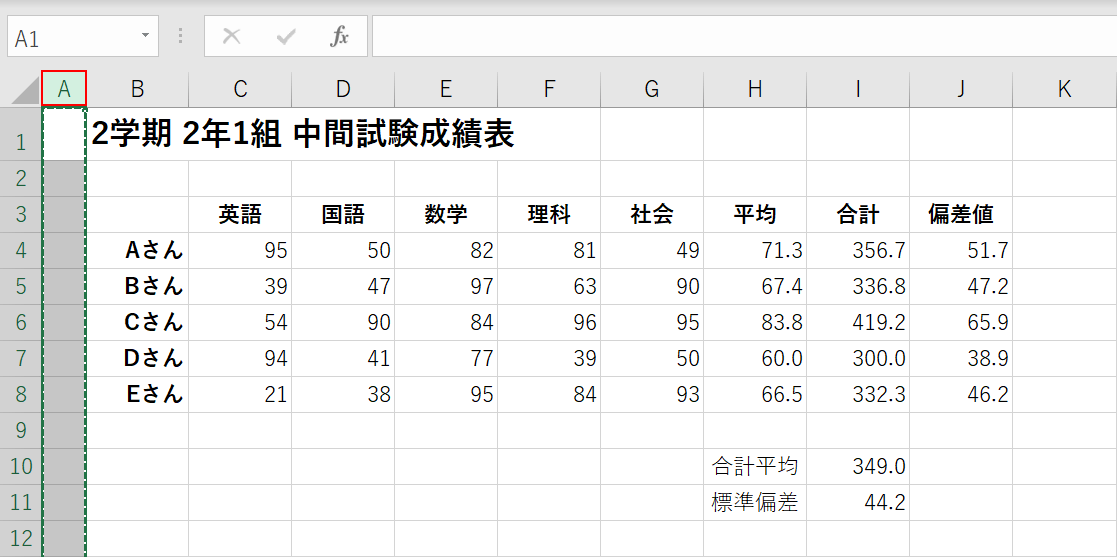The image size is (1117, 557).
Task: Click Bさん's average cell 67.4
Action: pyautogui.click(x=755, y=286)
